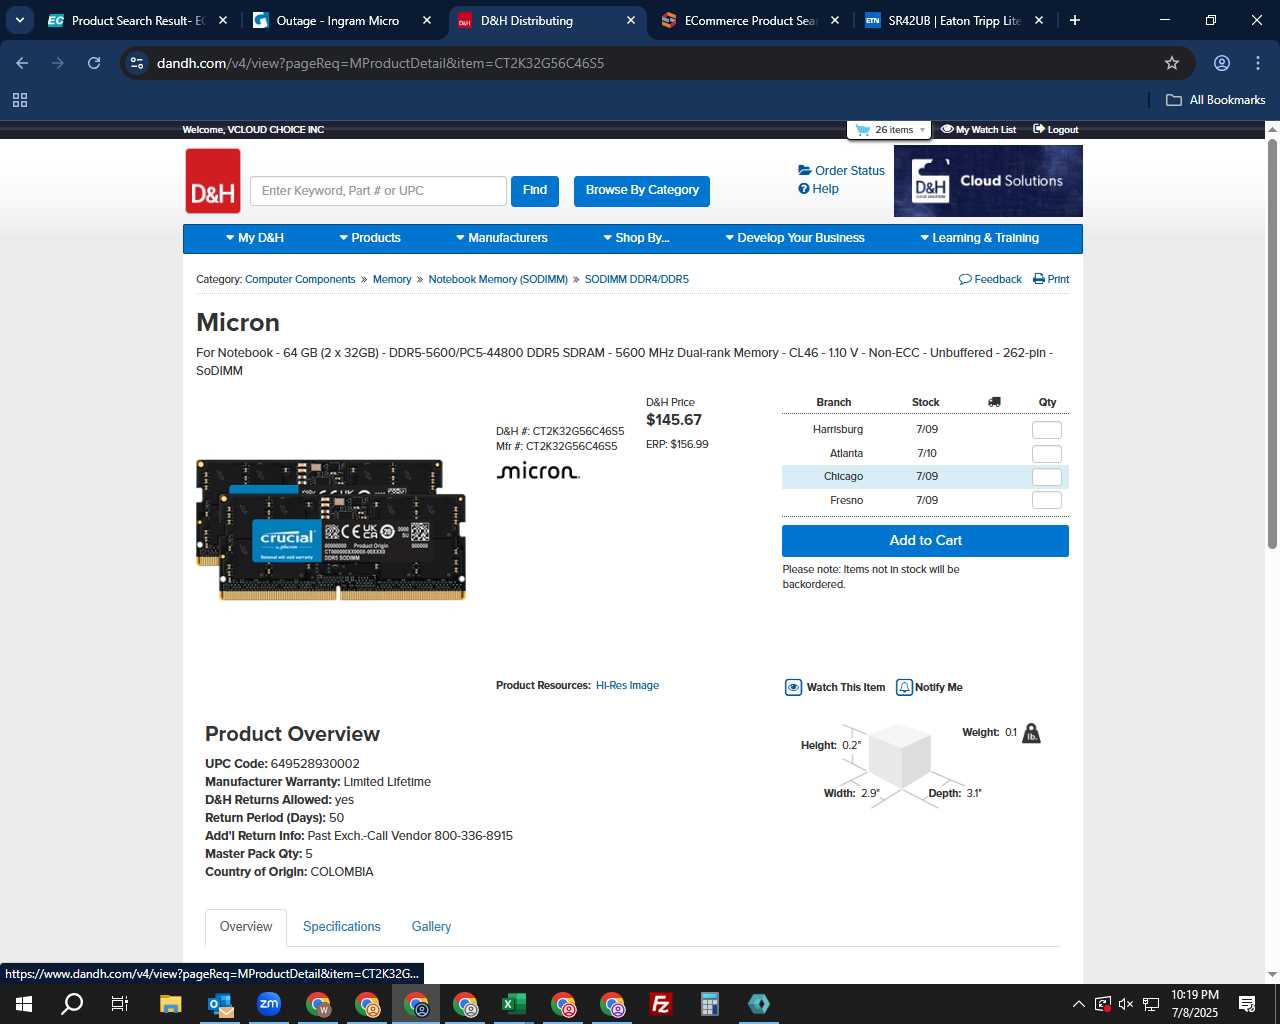Select the Overview tab
This screenshot has width=1280, height=1024.
coord(246,927)
